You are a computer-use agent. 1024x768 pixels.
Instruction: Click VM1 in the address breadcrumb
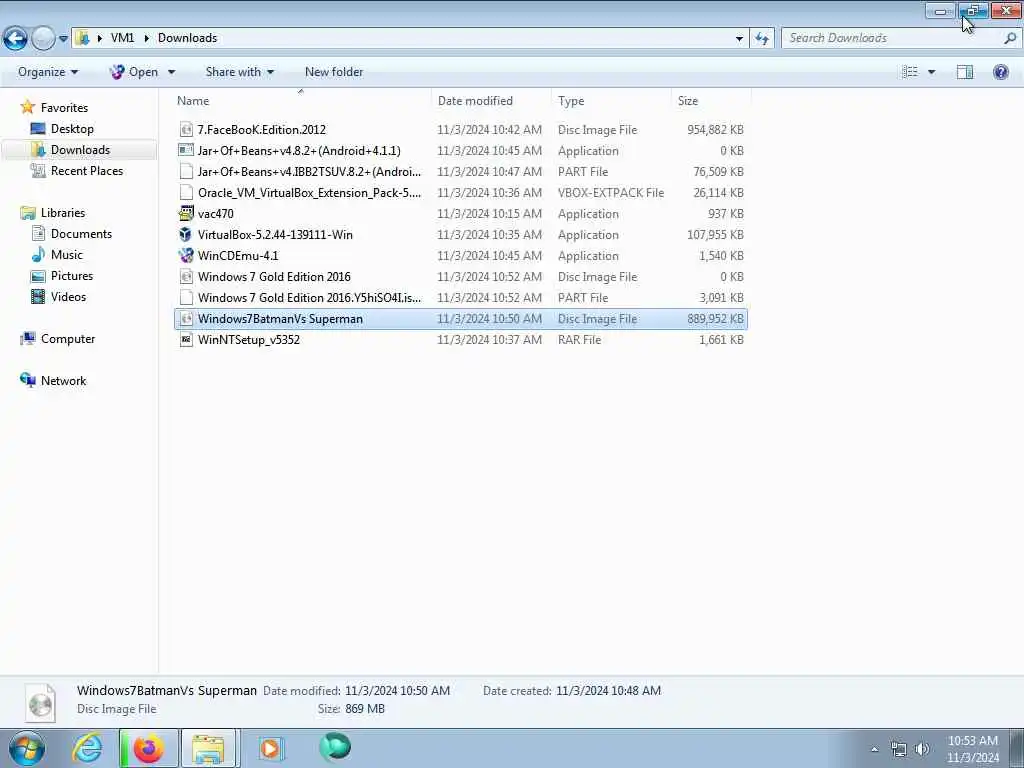coord(122,38)
